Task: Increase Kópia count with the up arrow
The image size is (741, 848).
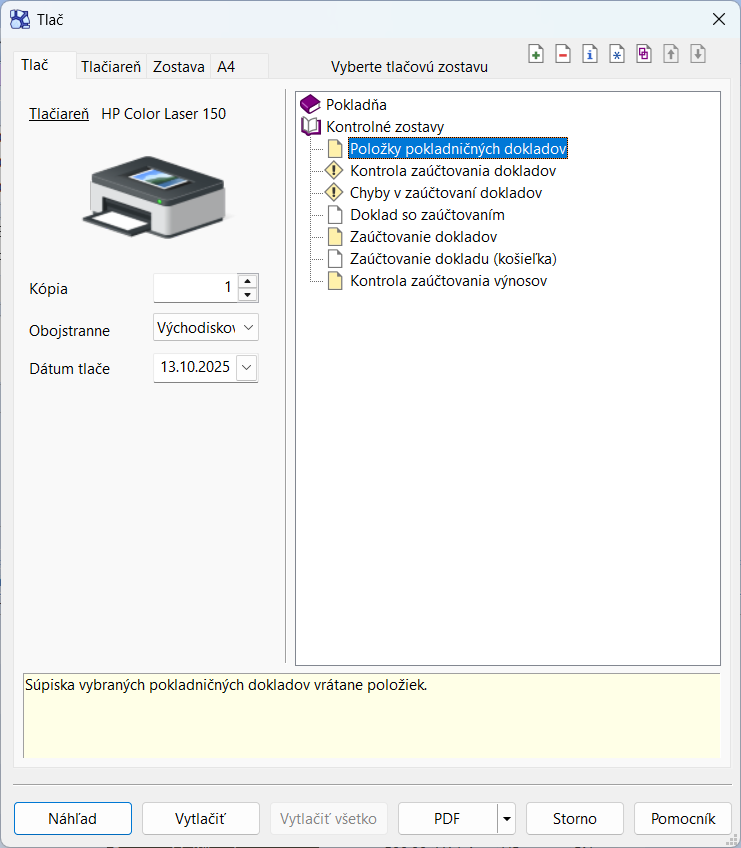Action: coord(248,282)
